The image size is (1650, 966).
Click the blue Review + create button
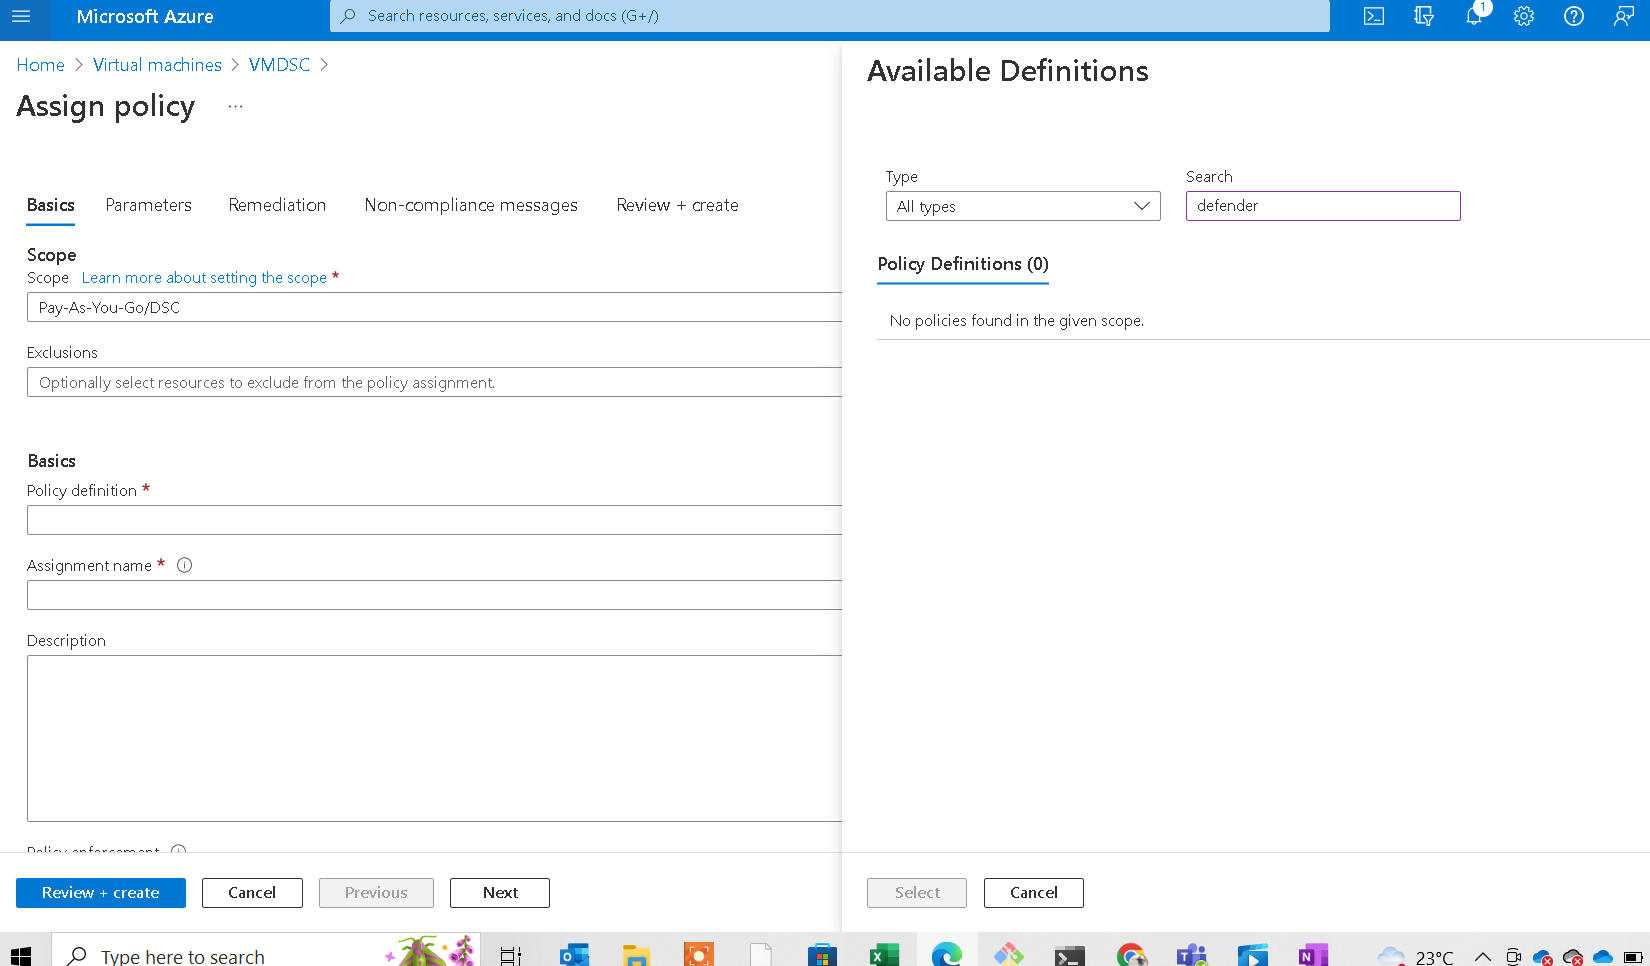point(101,893)
